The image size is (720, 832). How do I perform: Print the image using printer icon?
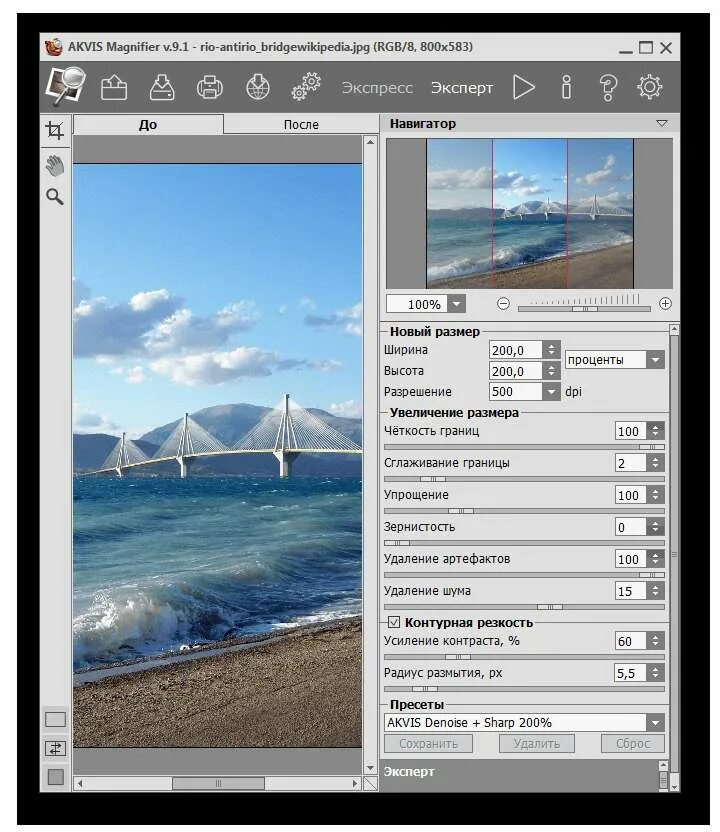[210, 88]
